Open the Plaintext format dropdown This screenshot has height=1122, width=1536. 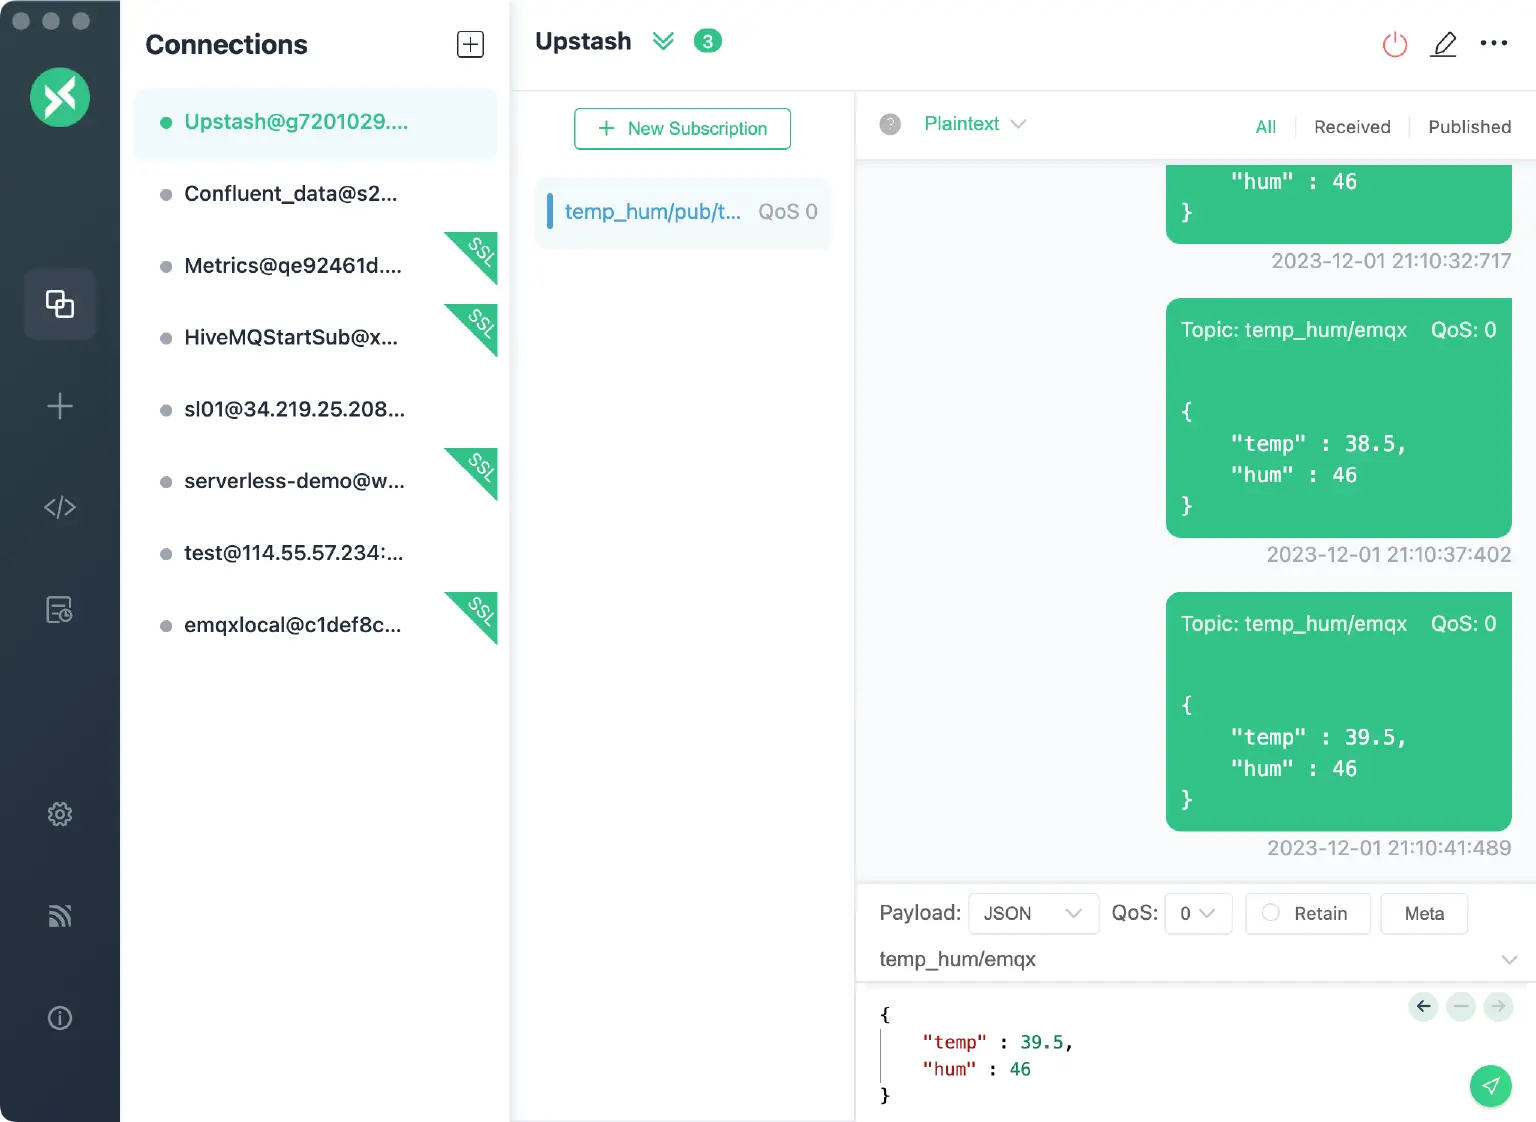(x=975, y=124)
